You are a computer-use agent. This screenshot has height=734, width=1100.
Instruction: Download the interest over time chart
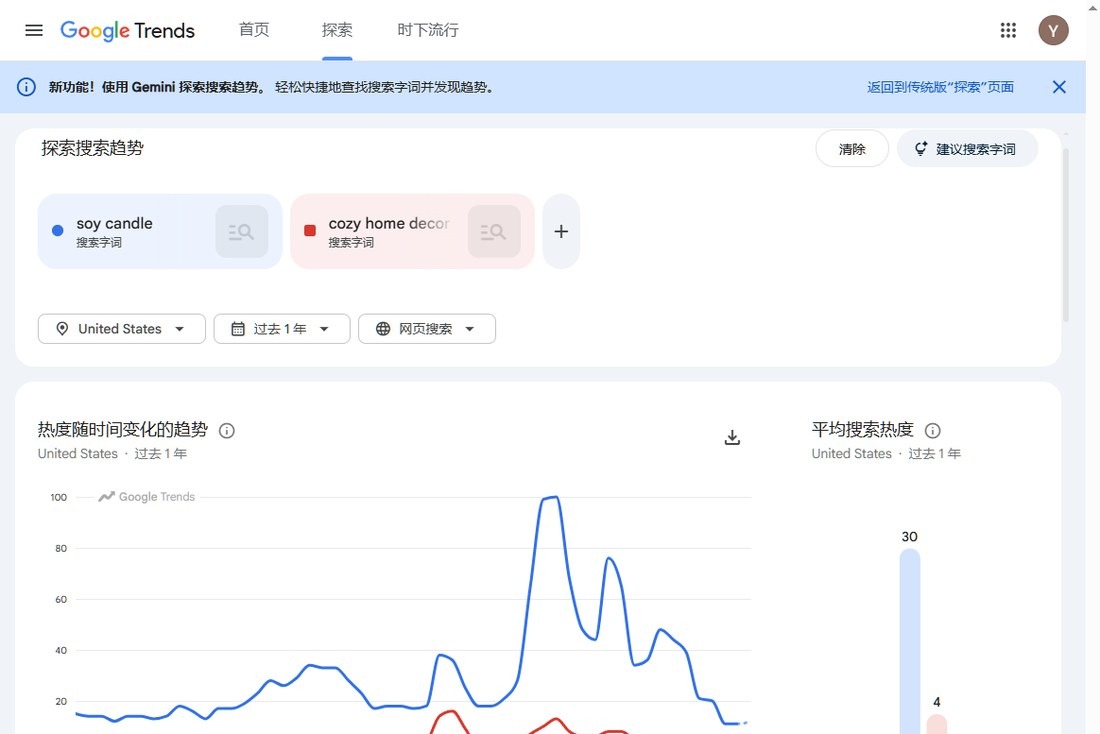tap(732, 437)
